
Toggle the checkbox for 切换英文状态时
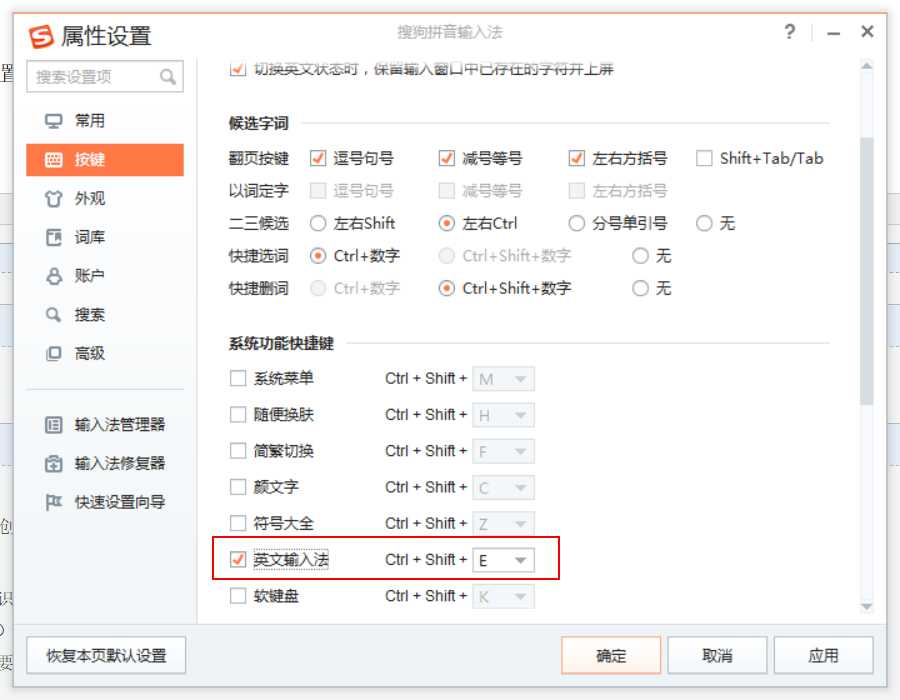point(238,69)
